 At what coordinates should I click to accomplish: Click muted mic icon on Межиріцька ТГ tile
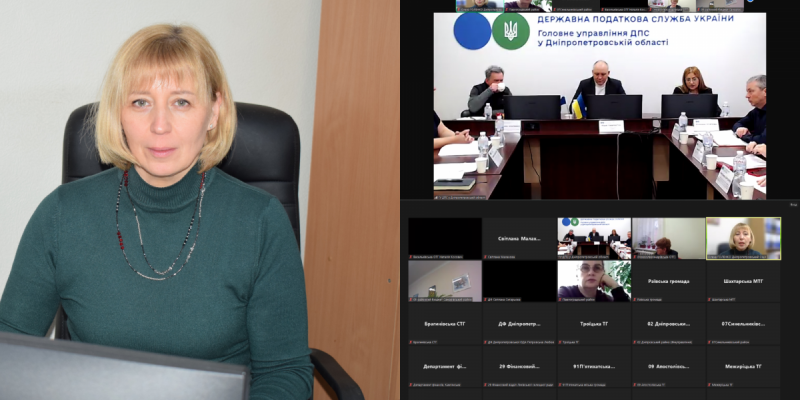pos(710,384)
